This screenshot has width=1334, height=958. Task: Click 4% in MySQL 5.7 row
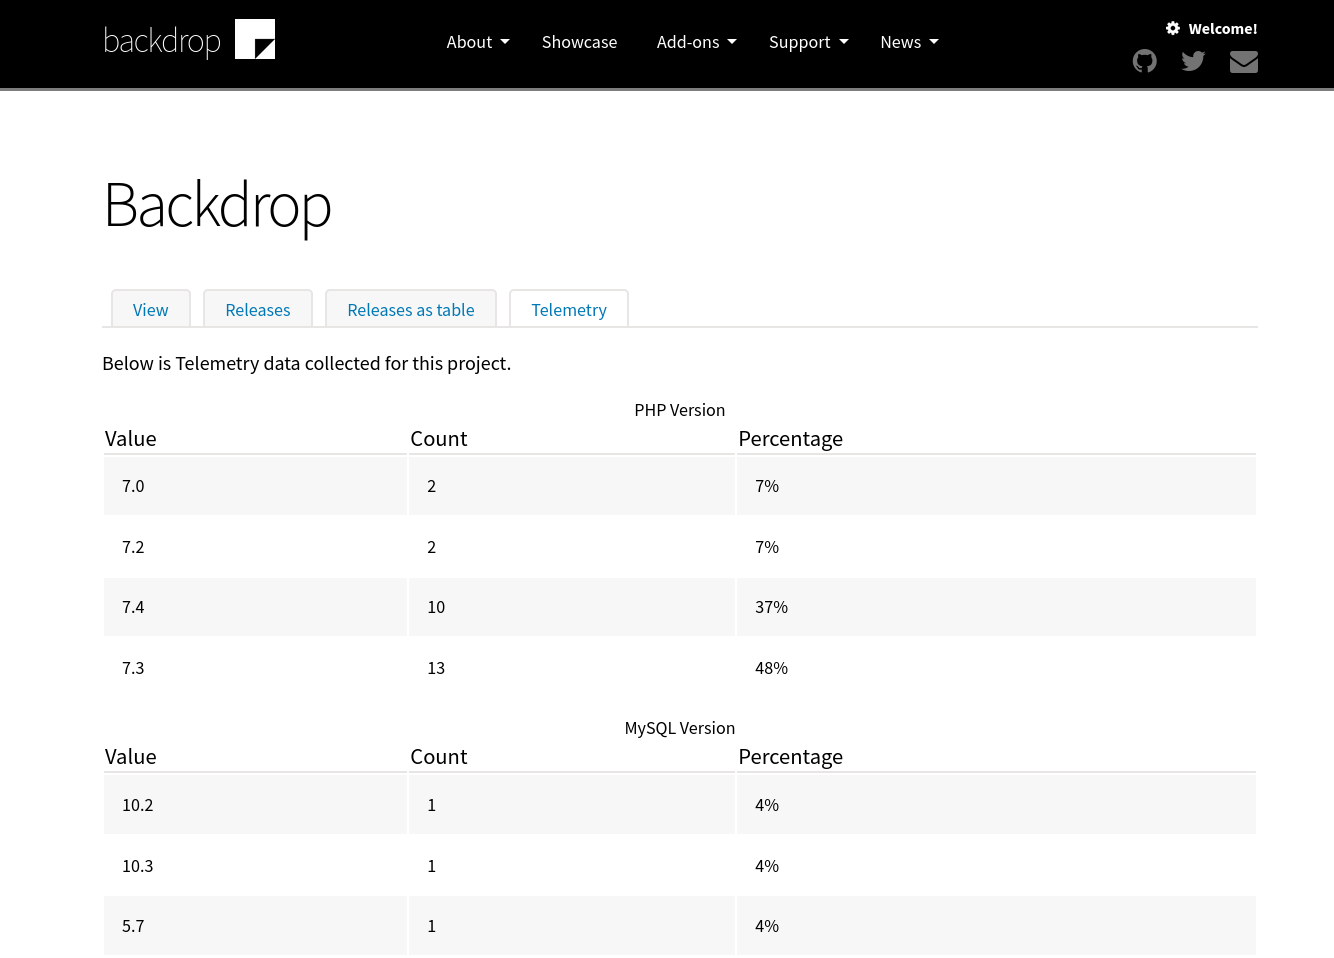tap(996, 926)
